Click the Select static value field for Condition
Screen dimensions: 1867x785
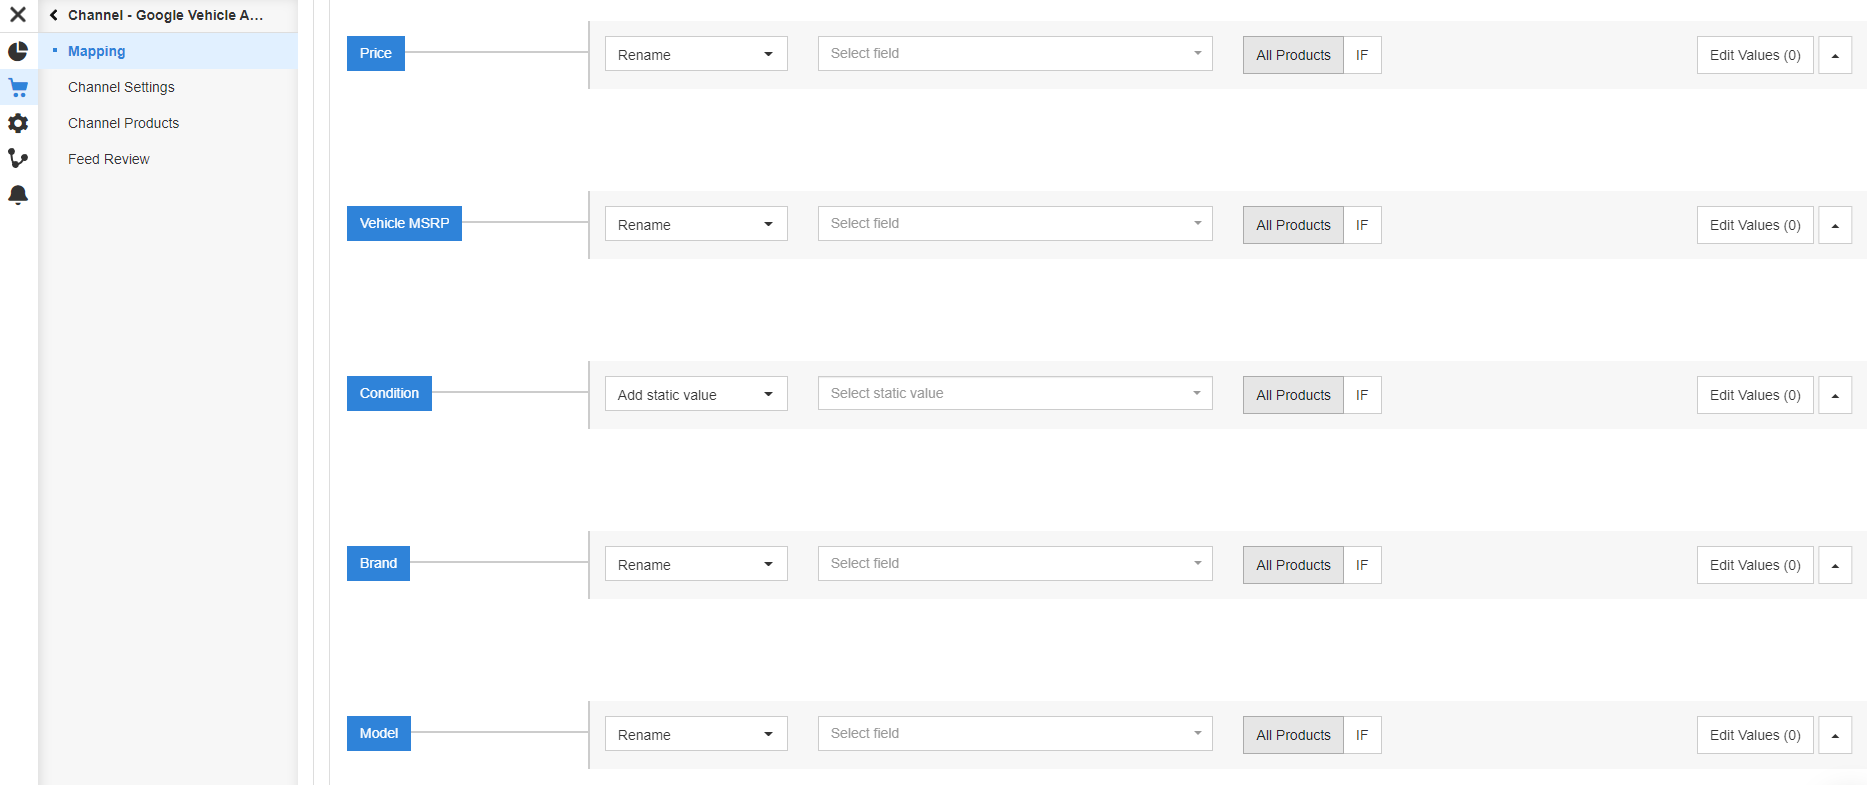coord(1014,393)
